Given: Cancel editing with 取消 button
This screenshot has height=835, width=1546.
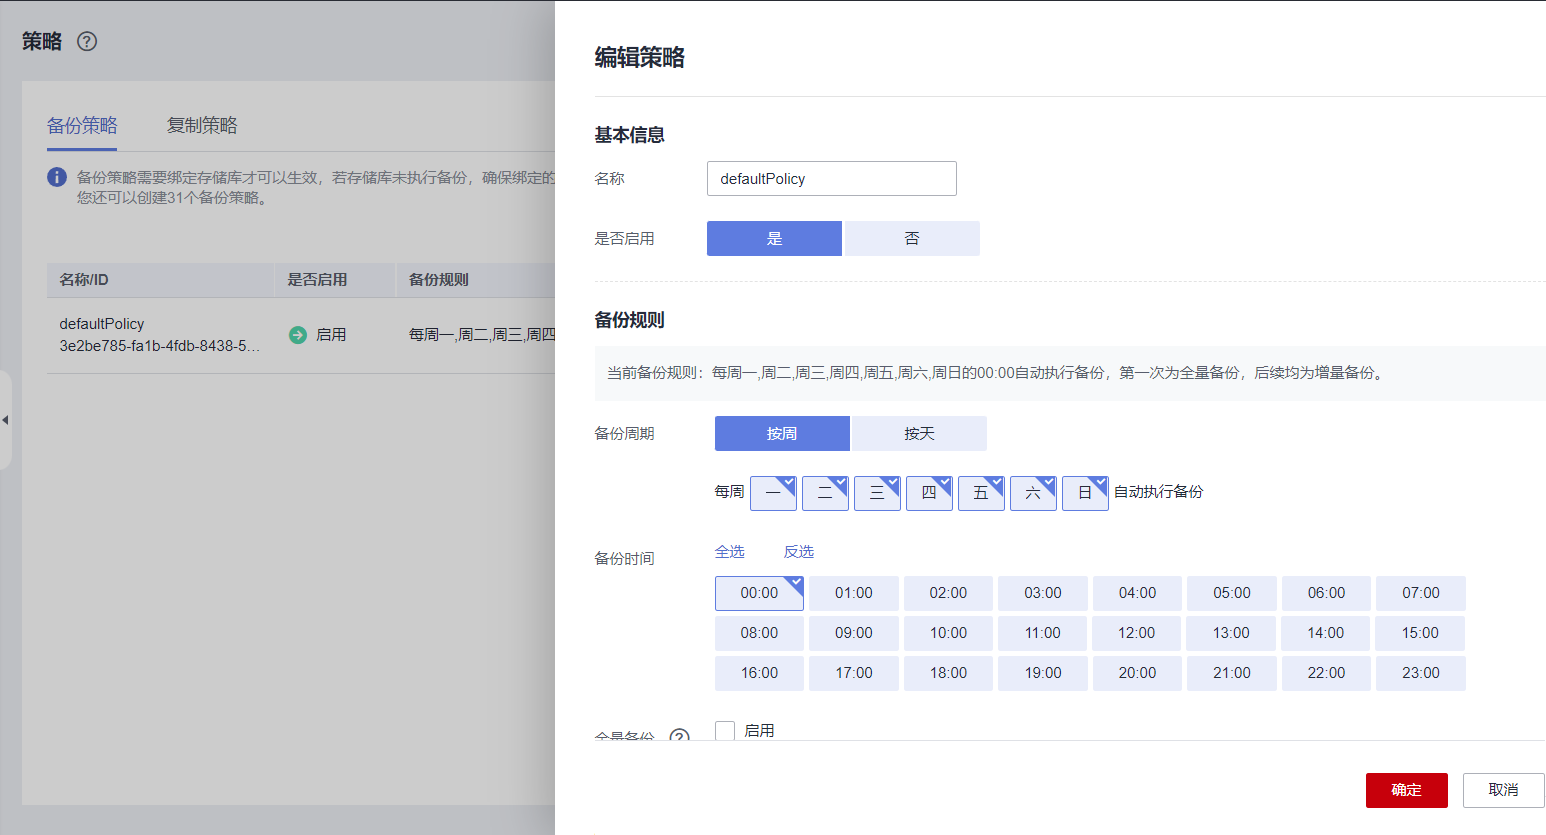Looking at the screenshot, I should pos(1503,790).
